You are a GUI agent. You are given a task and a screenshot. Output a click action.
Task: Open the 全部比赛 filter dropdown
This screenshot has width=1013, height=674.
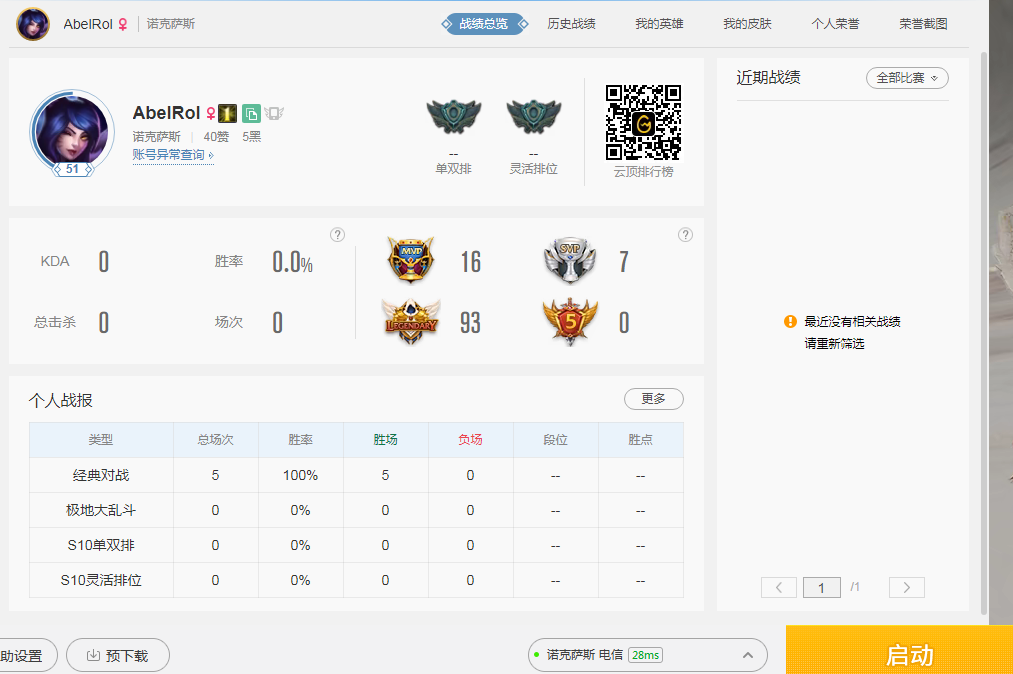coord(907,78)
